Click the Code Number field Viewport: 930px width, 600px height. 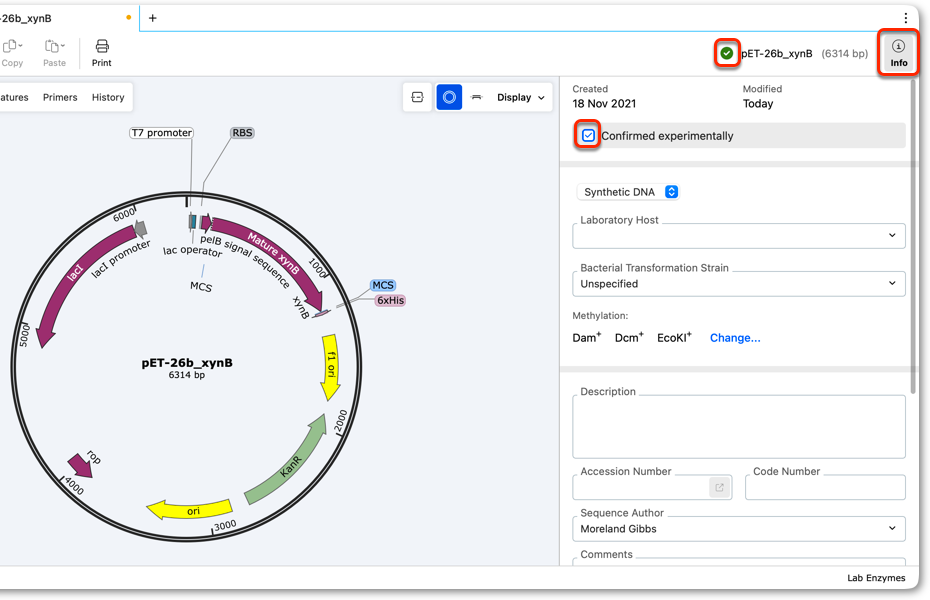pos(825,487)
